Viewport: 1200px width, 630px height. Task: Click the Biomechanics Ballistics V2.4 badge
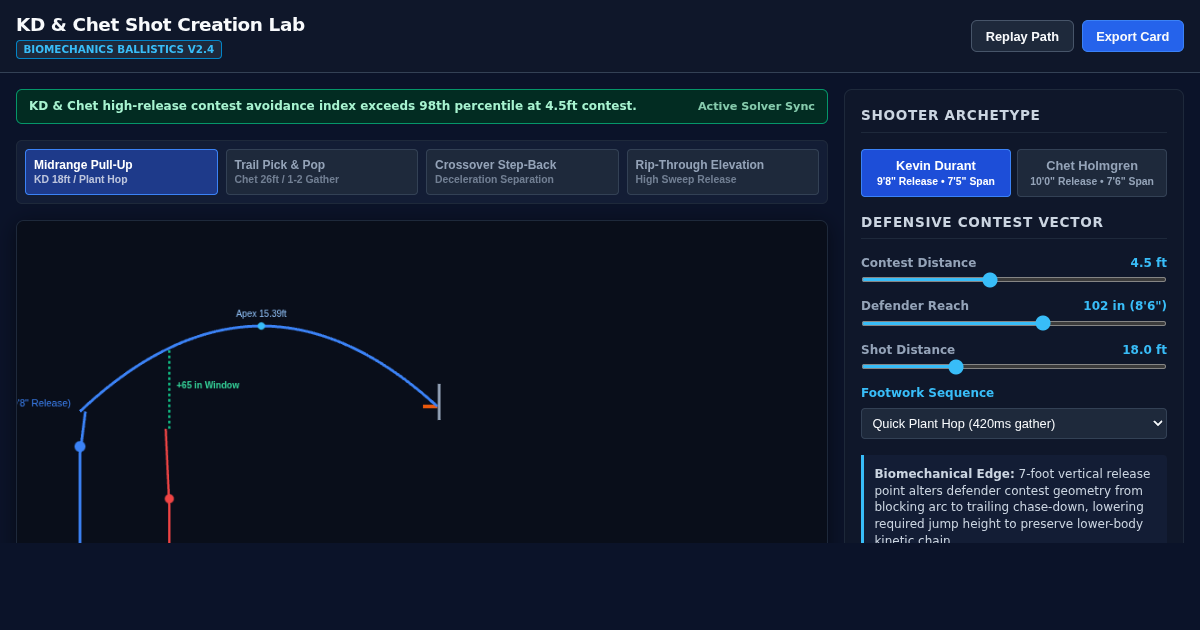click(119, 50)
